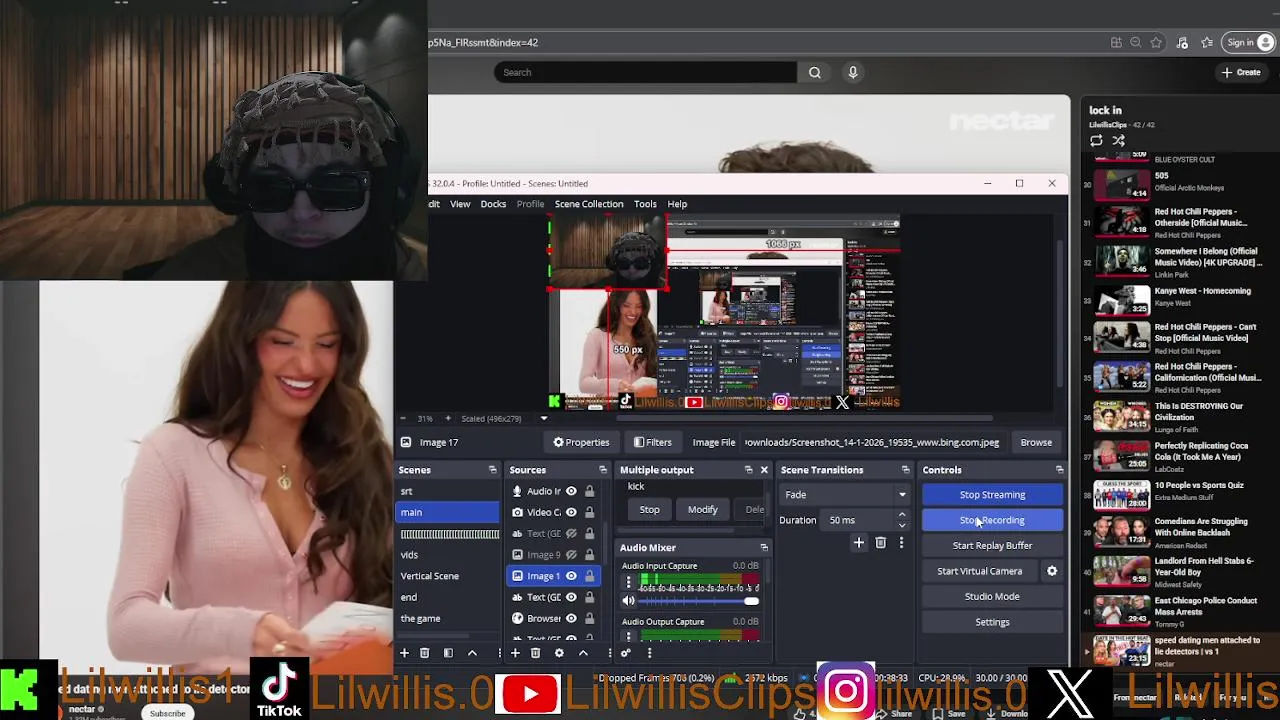Open OBS Settings button
This screenshot has height=720, width=1280.
992,622
